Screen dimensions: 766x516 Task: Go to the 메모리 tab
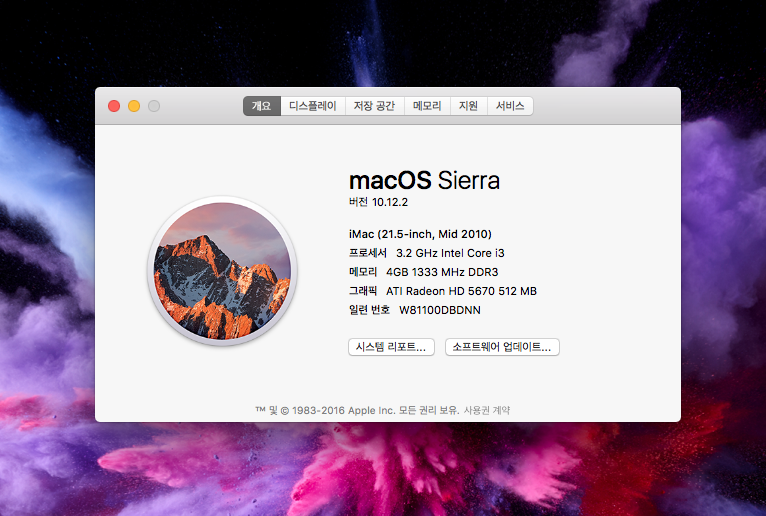428,106
